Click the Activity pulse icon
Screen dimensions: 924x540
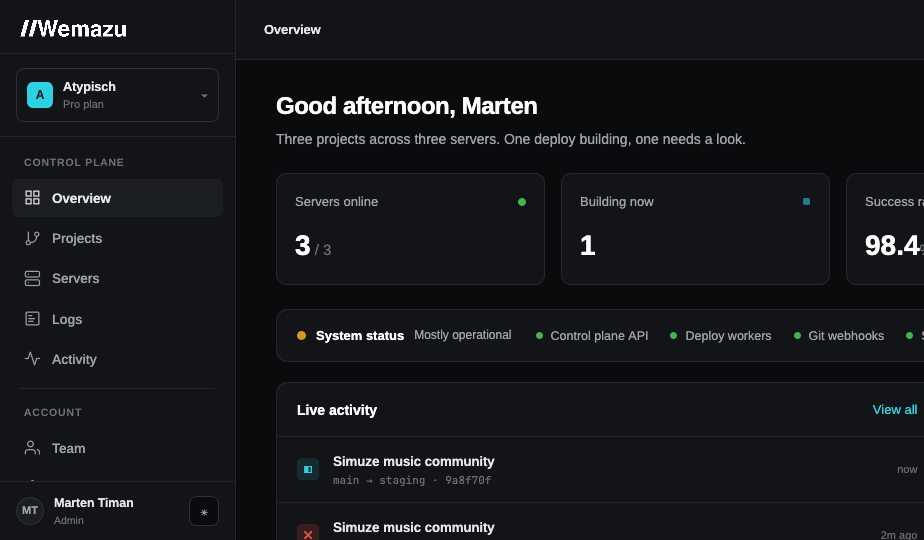[x=32, y=359]
